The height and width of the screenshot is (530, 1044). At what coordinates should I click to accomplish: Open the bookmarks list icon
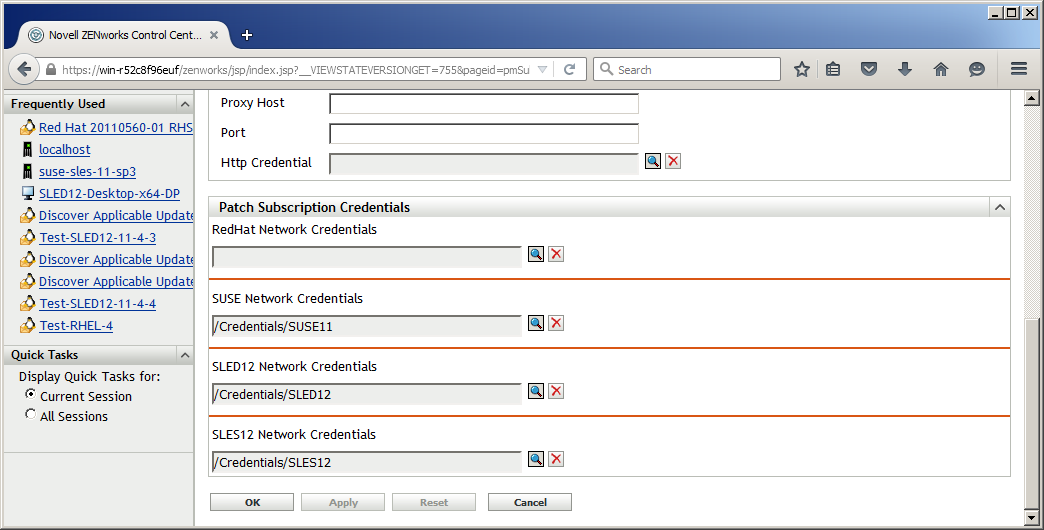(x=833, y=69)
